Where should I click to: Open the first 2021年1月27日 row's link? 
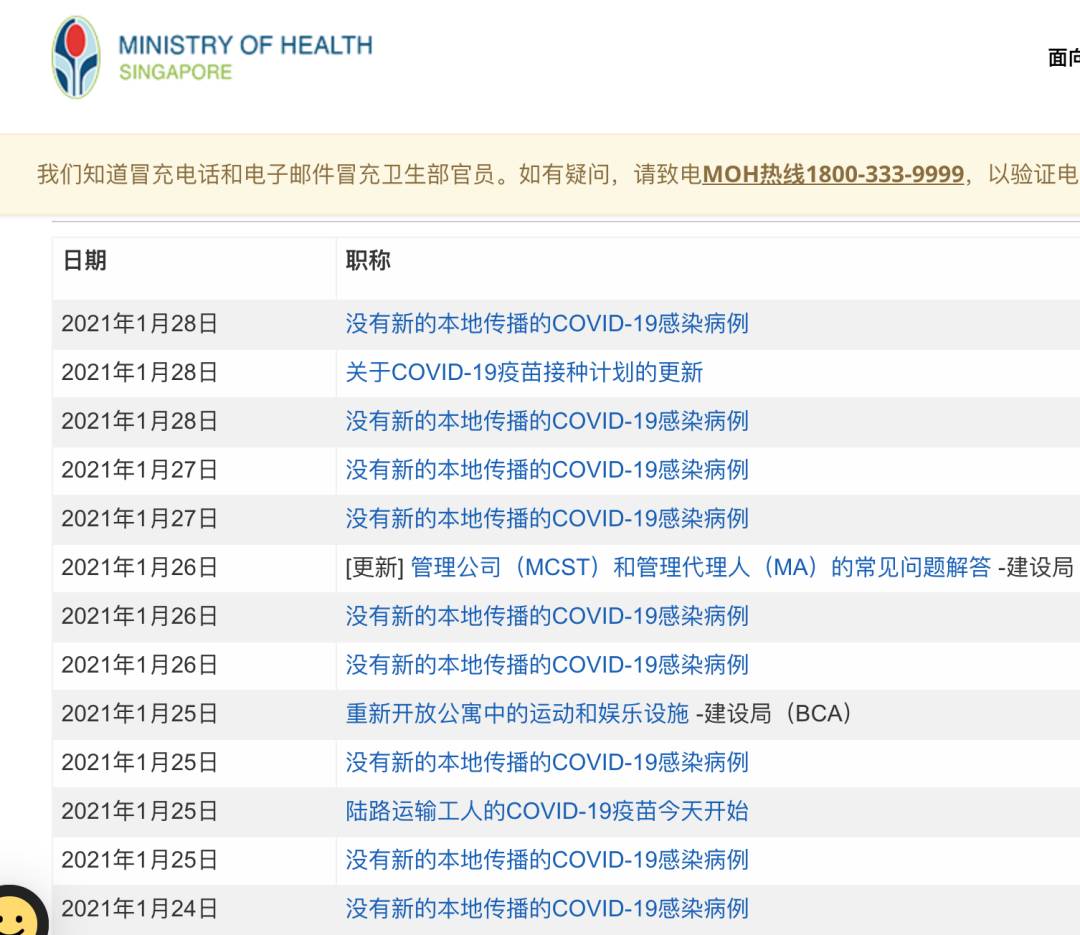[546, 470]
